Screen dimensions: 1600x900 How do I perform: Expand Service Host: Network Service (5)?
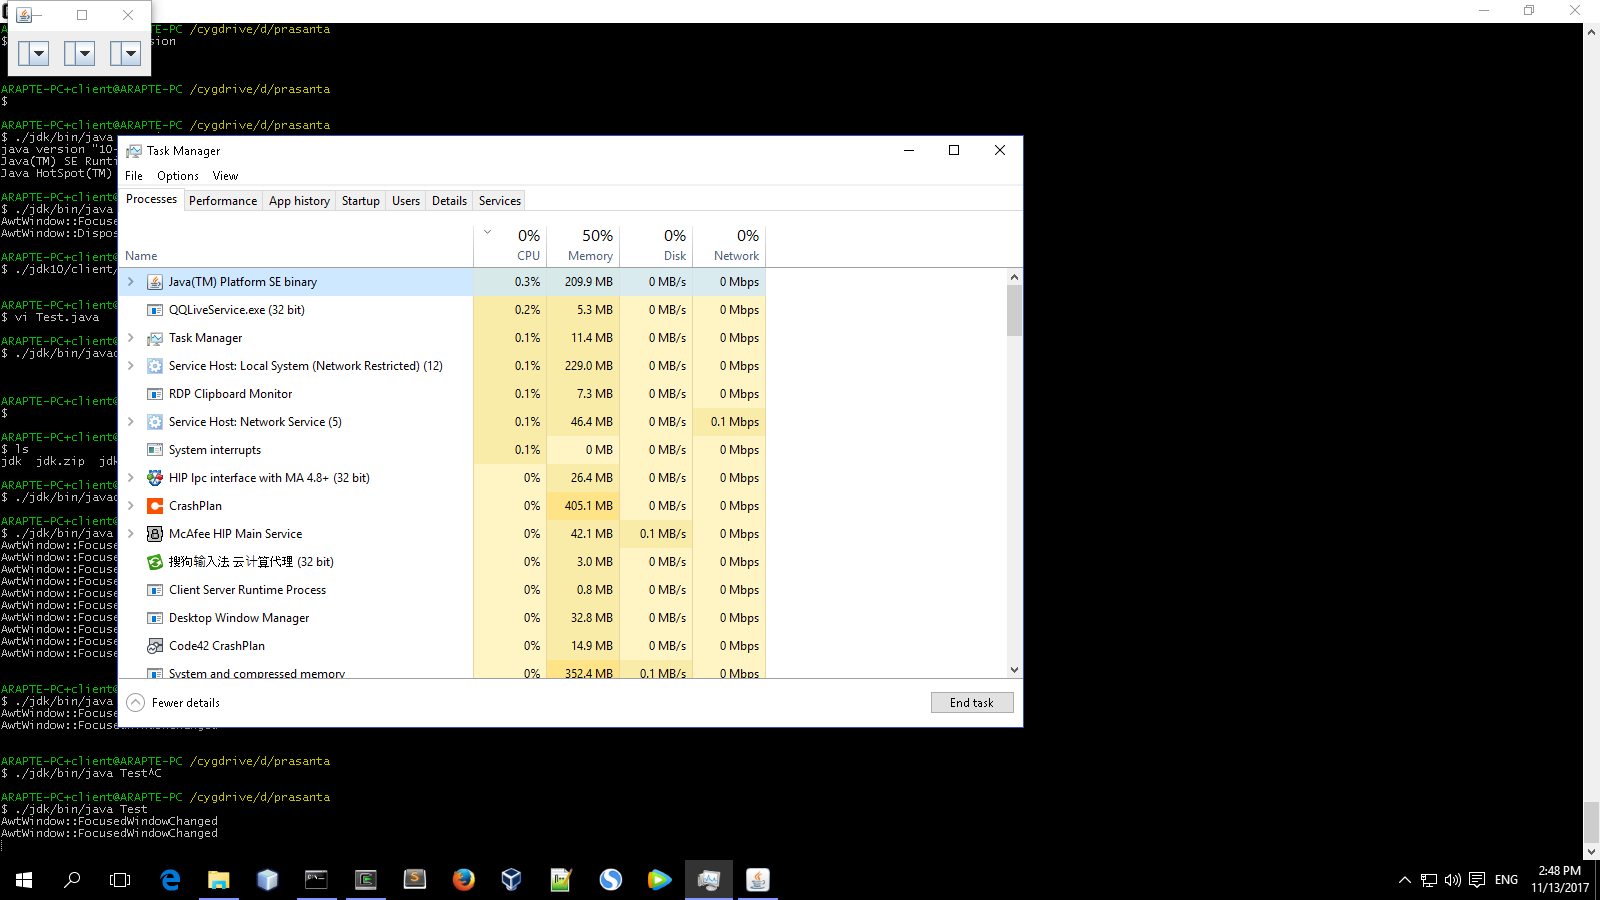(131, 422)
